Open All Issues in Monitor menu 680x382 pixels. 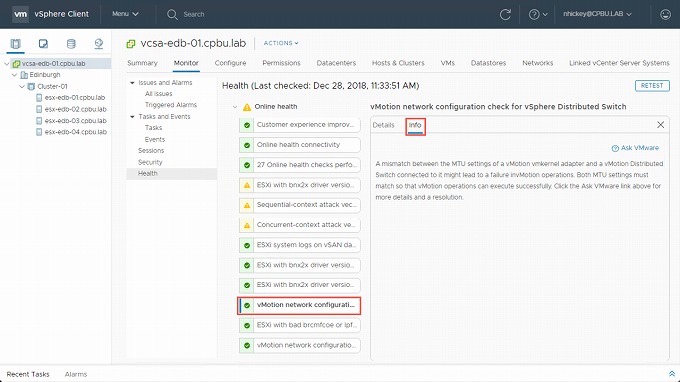point(158,94)
